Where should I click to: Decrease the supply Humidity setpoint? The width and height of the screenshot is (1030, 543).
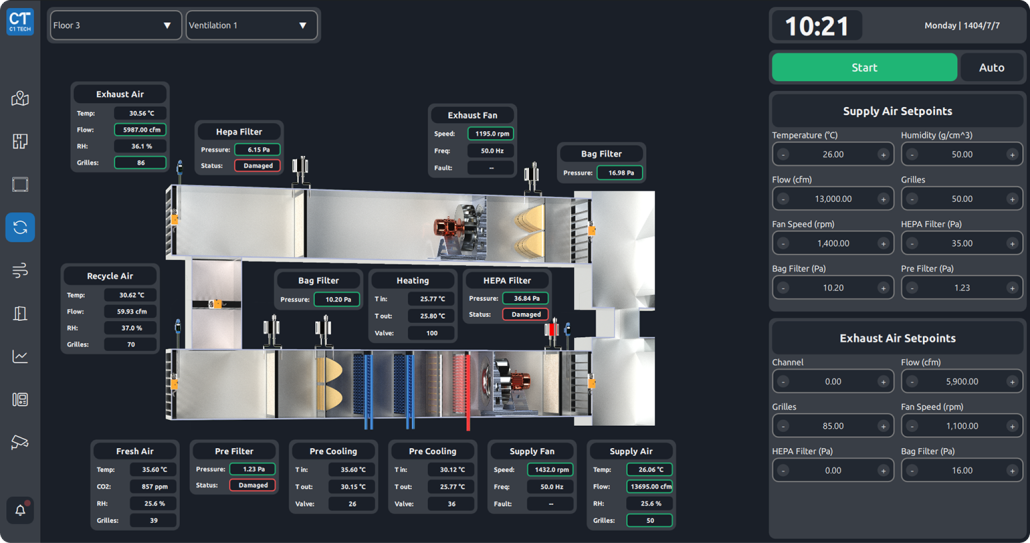pyautogui.click(x=912, y=155)
